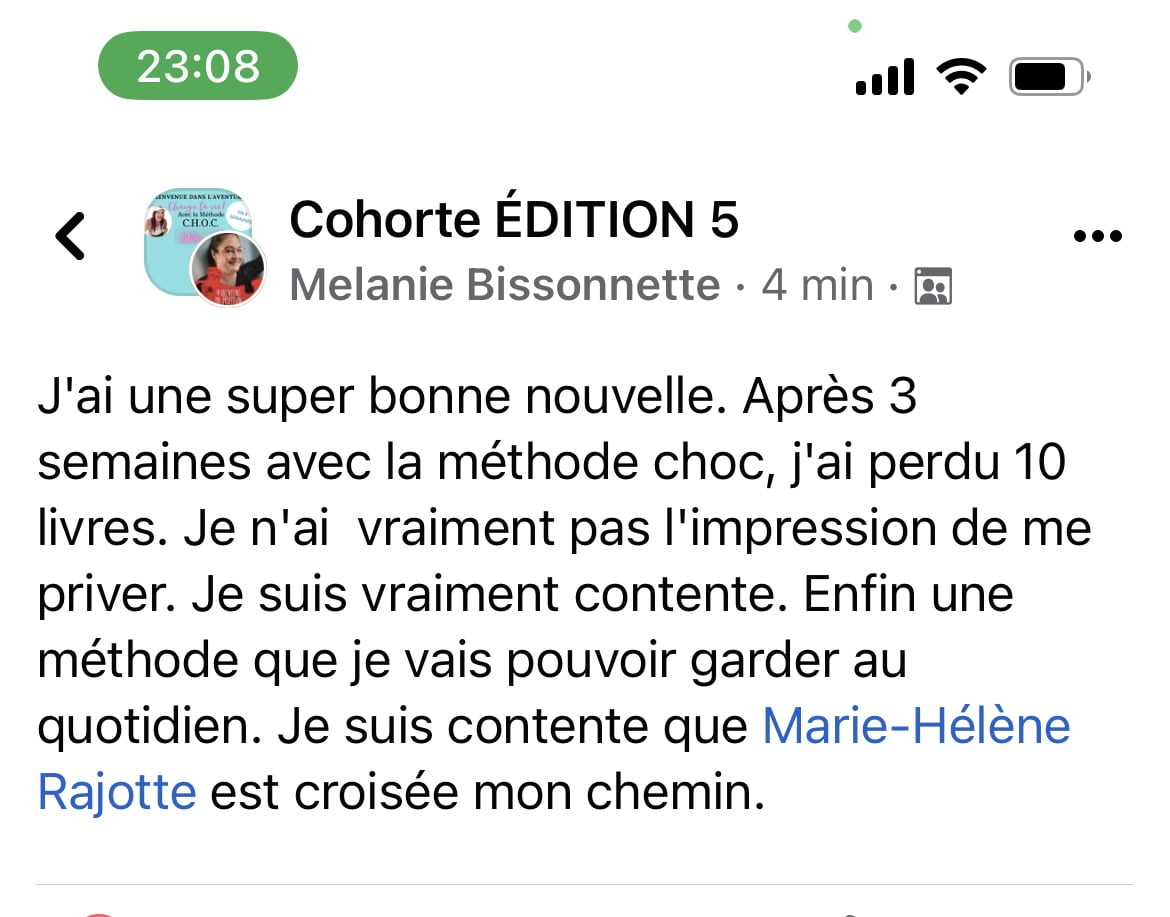Click the blue Rajotte link text
Screen dimensions: 1170x917
point(117,793)
